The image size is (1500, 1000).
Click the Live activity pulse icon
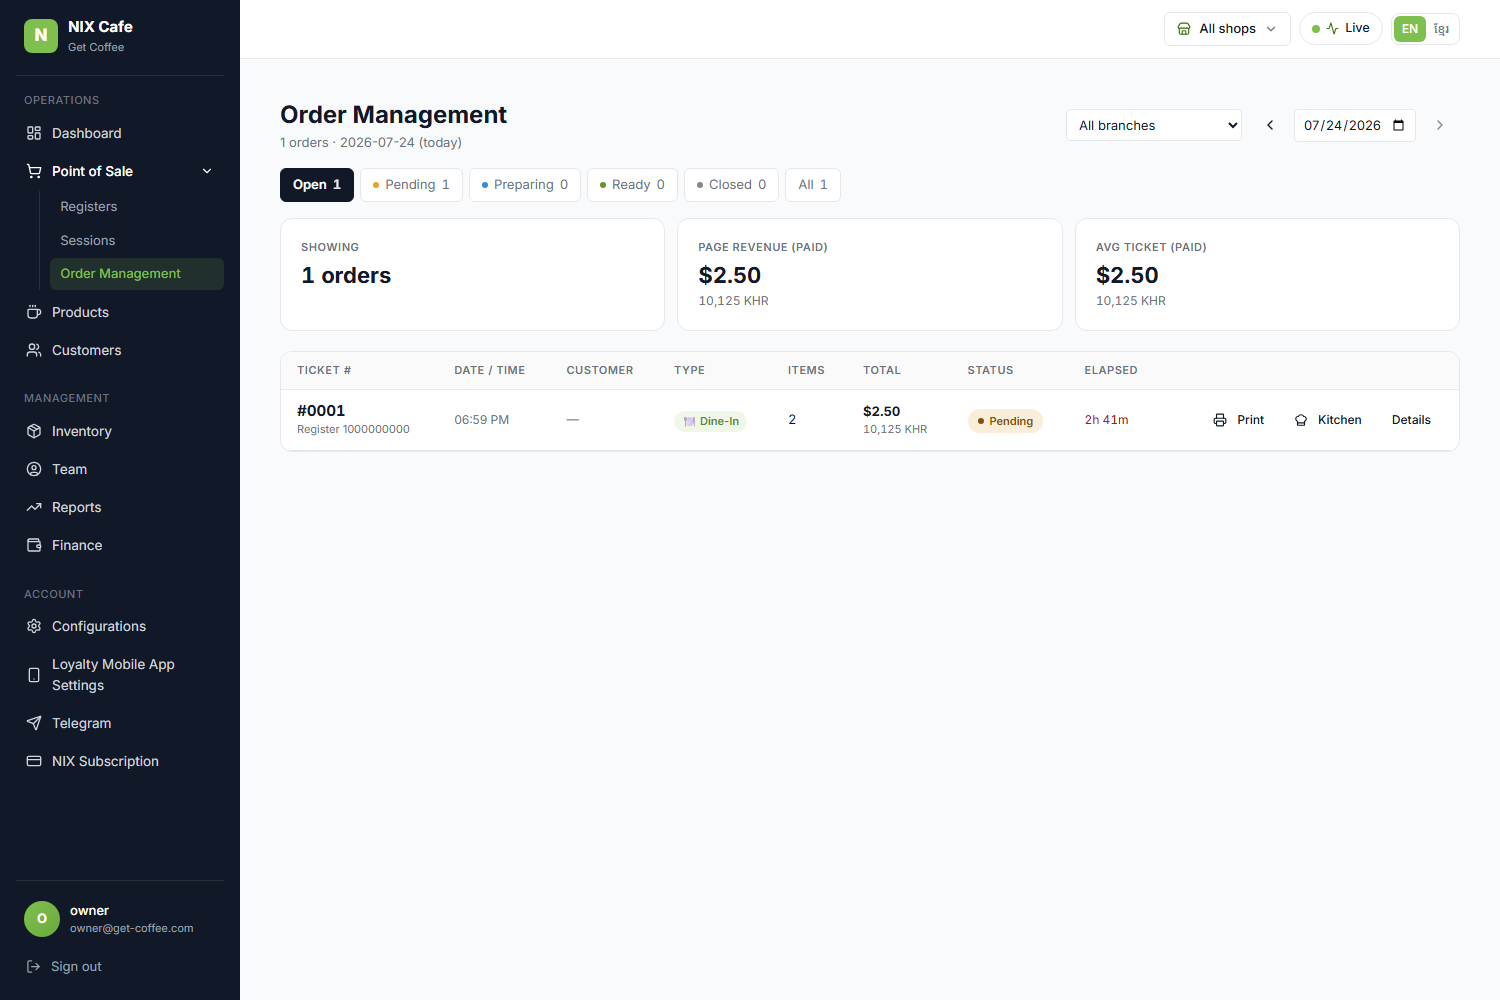point(1332,28)
